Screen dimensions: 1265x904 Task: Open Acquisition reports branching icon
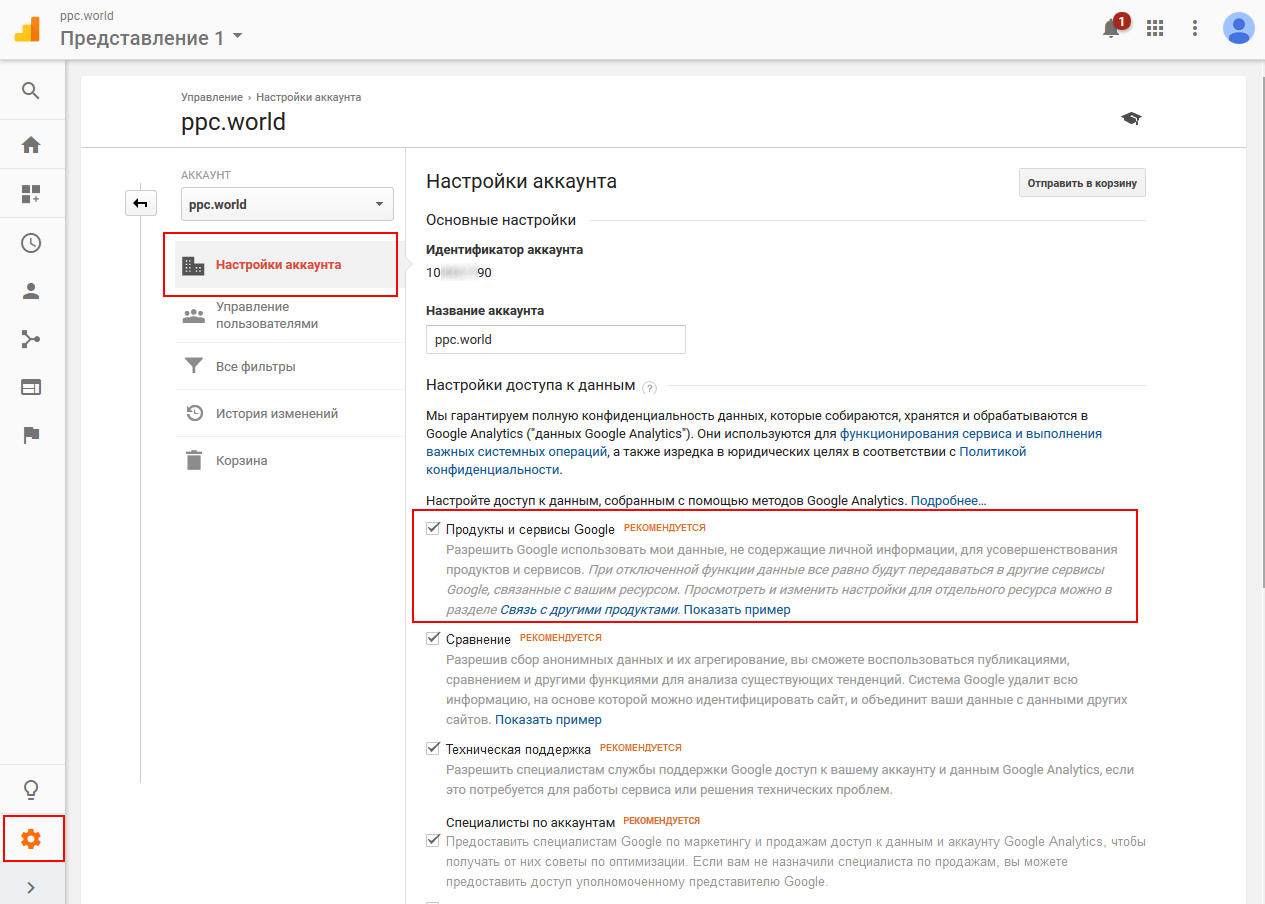point(31,339)
